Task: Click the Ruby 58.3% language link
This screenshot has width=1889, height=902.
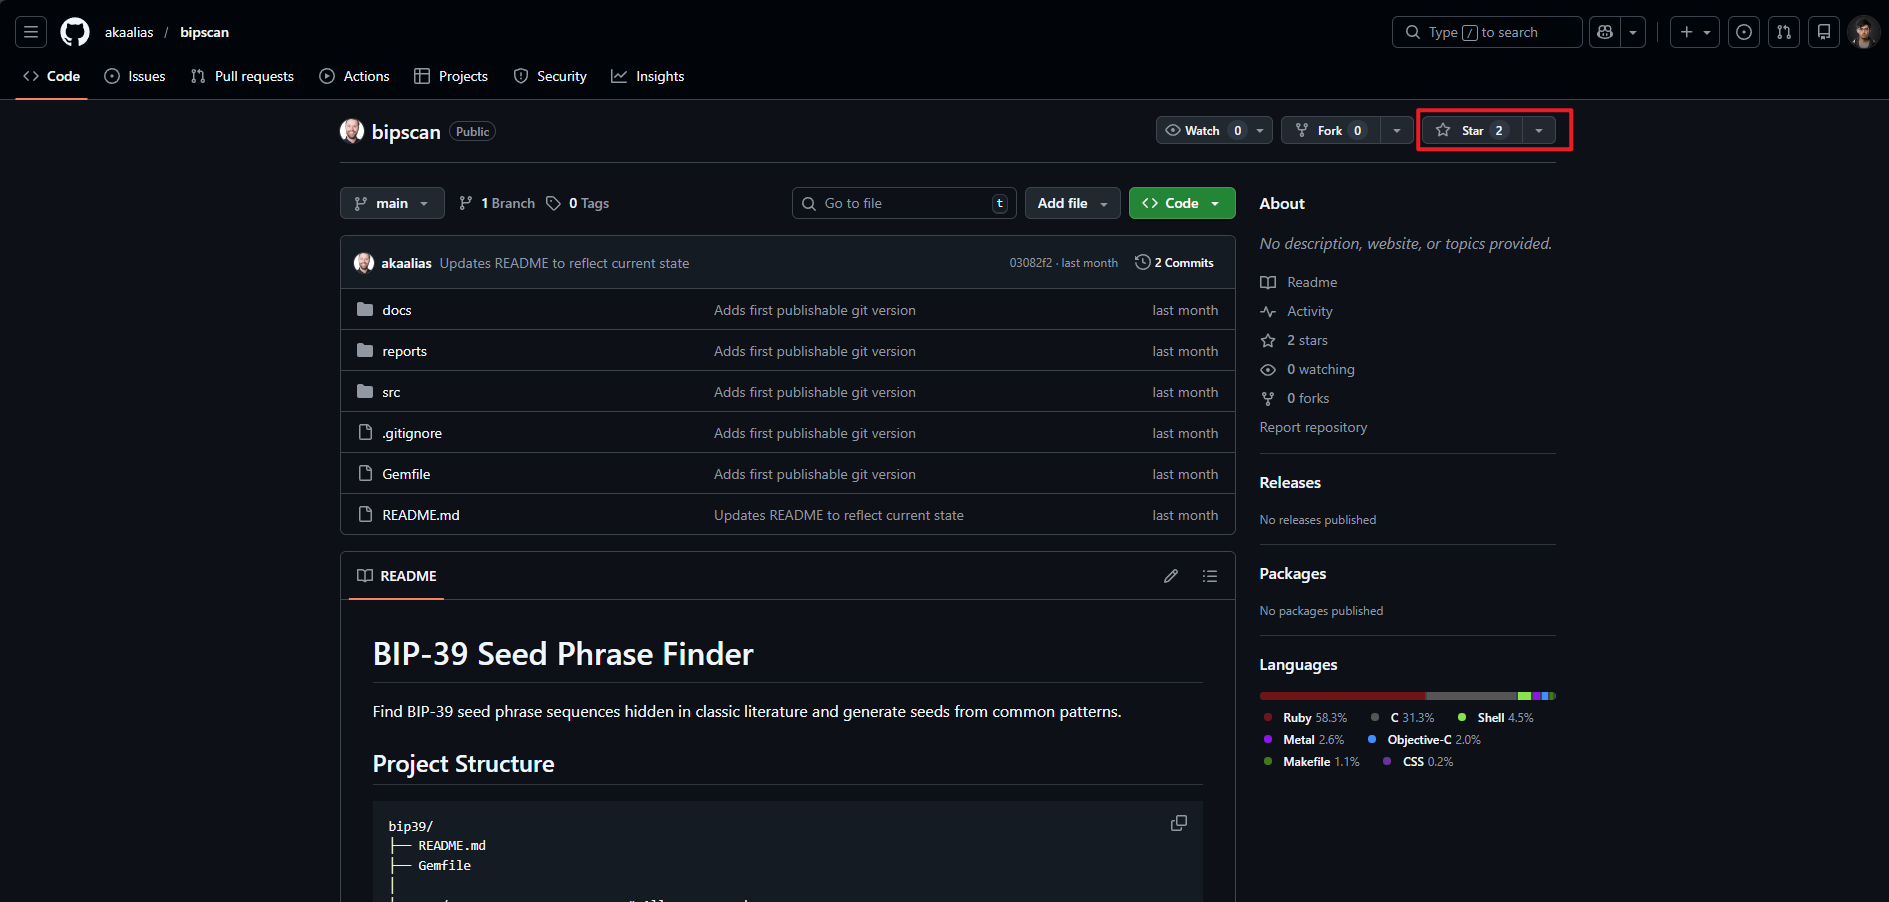Action: (1305, 718)
